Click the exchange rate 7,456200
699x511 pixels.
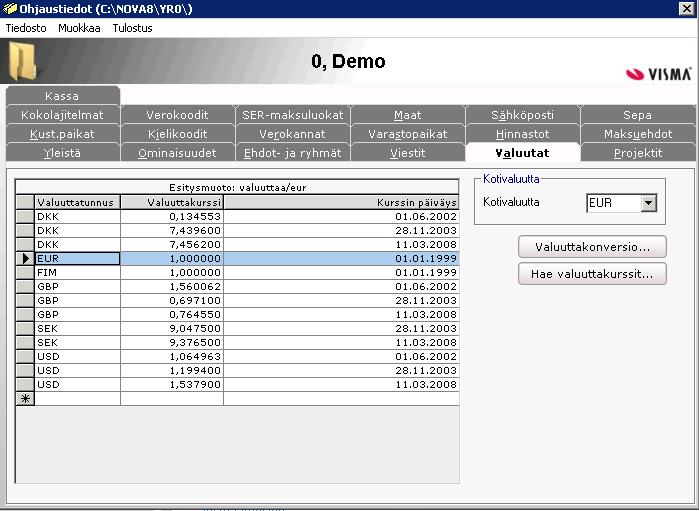[x=172, y=245]
